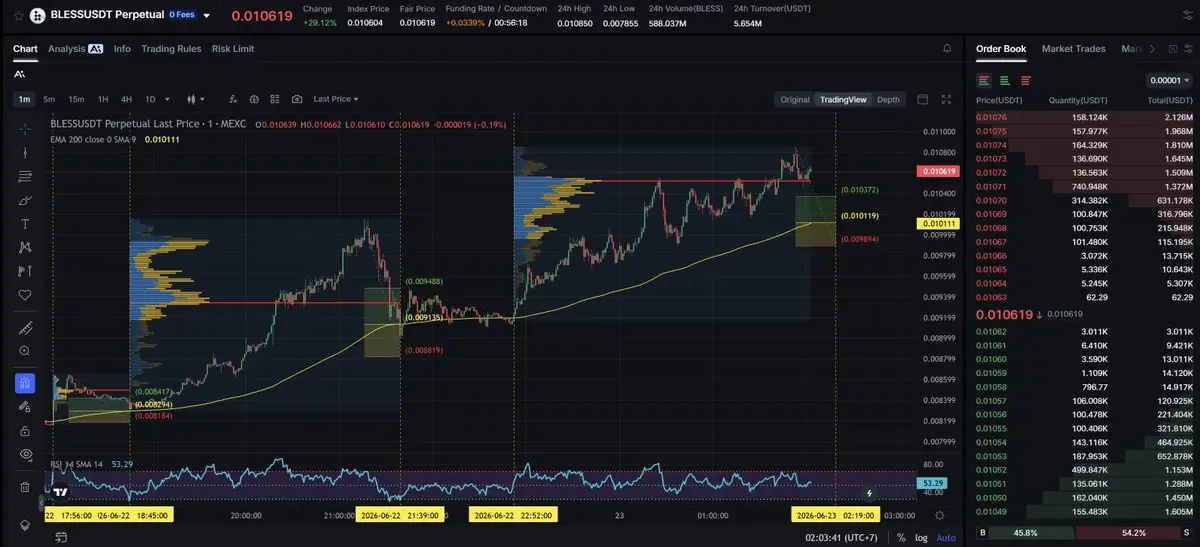
Task: Remove drawings with trash icon
Action: tap(25, 487)
